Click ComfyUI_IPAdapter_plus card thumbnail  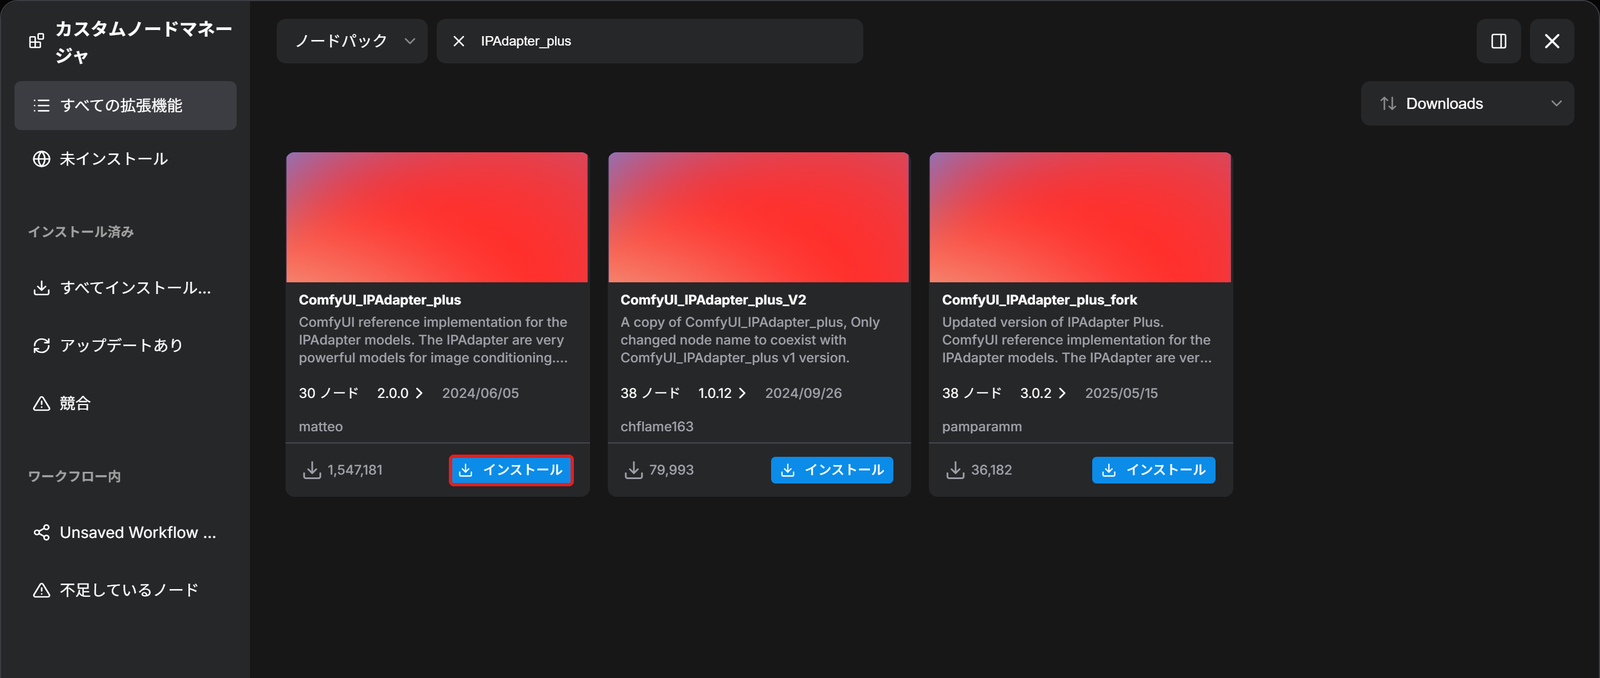[437, 217]
